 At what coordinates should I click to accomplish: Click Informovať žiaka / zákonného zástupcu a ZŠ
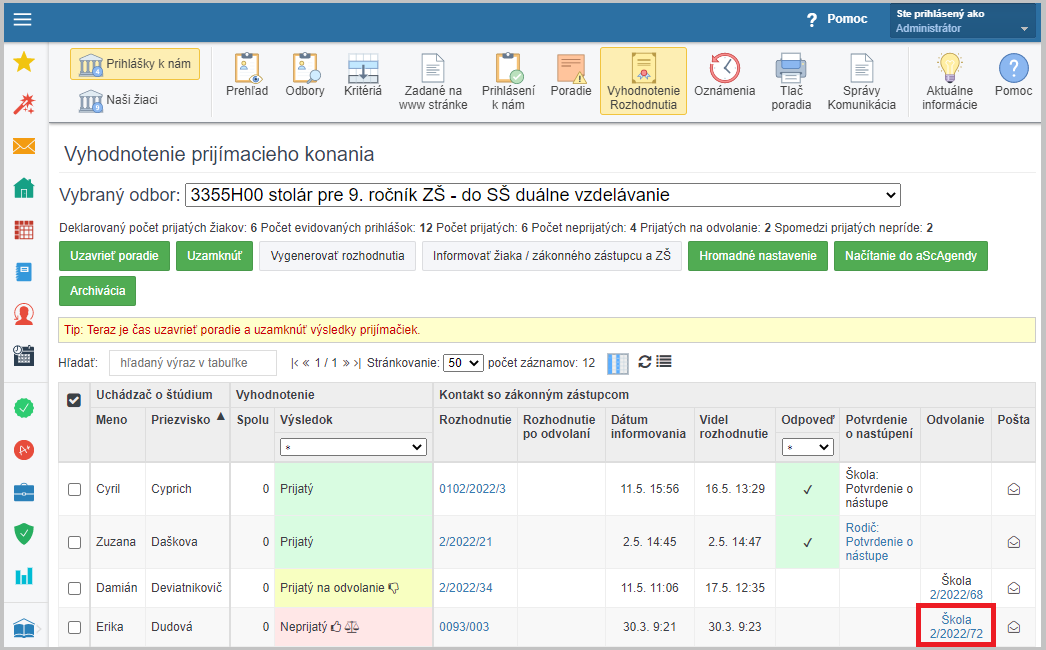(552, 256)
